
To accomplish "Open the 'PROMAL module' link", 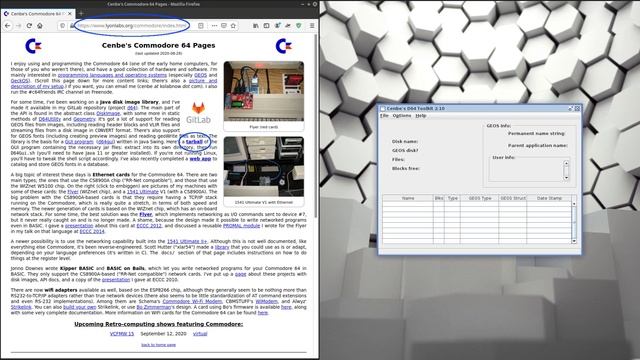I will [241, 226].
